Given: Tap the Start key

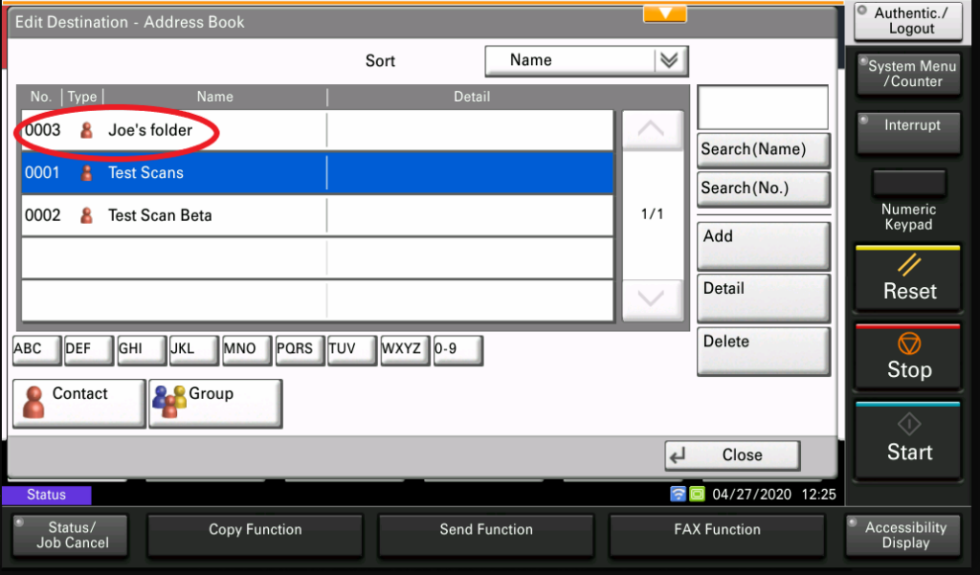Looking at the screenshot, I should click(x=908, y=441).
